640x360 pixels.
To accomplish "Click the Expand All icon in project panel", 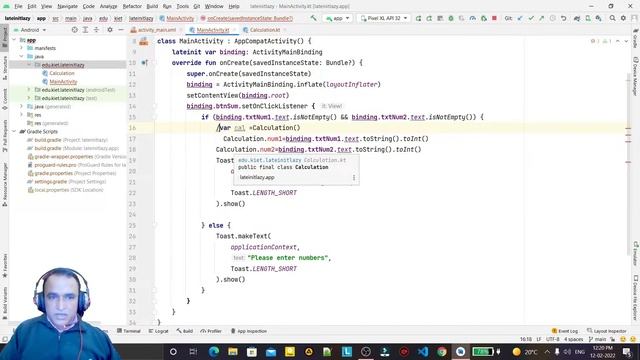I will point(85,30).
